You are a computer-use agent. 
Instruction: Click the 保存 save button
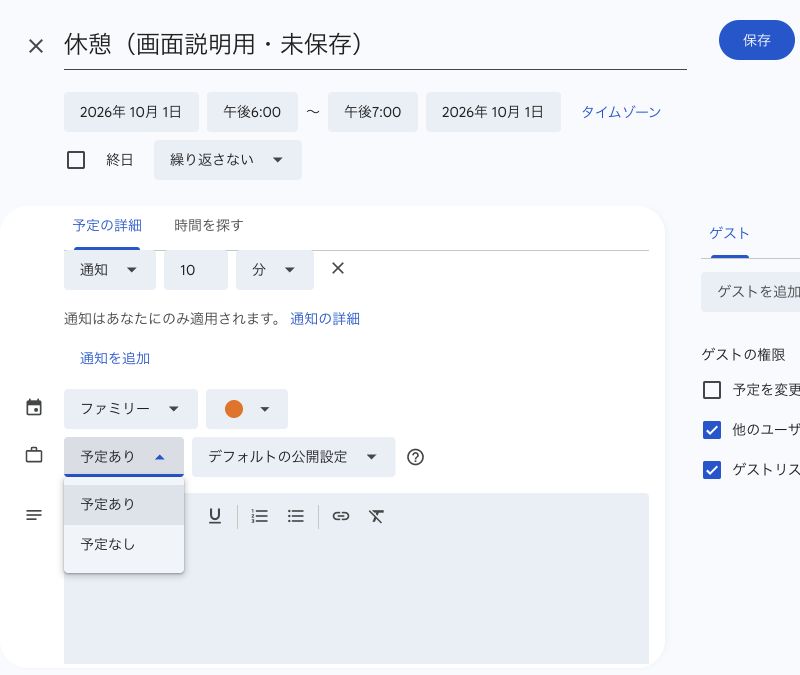(x=756, y=40)
